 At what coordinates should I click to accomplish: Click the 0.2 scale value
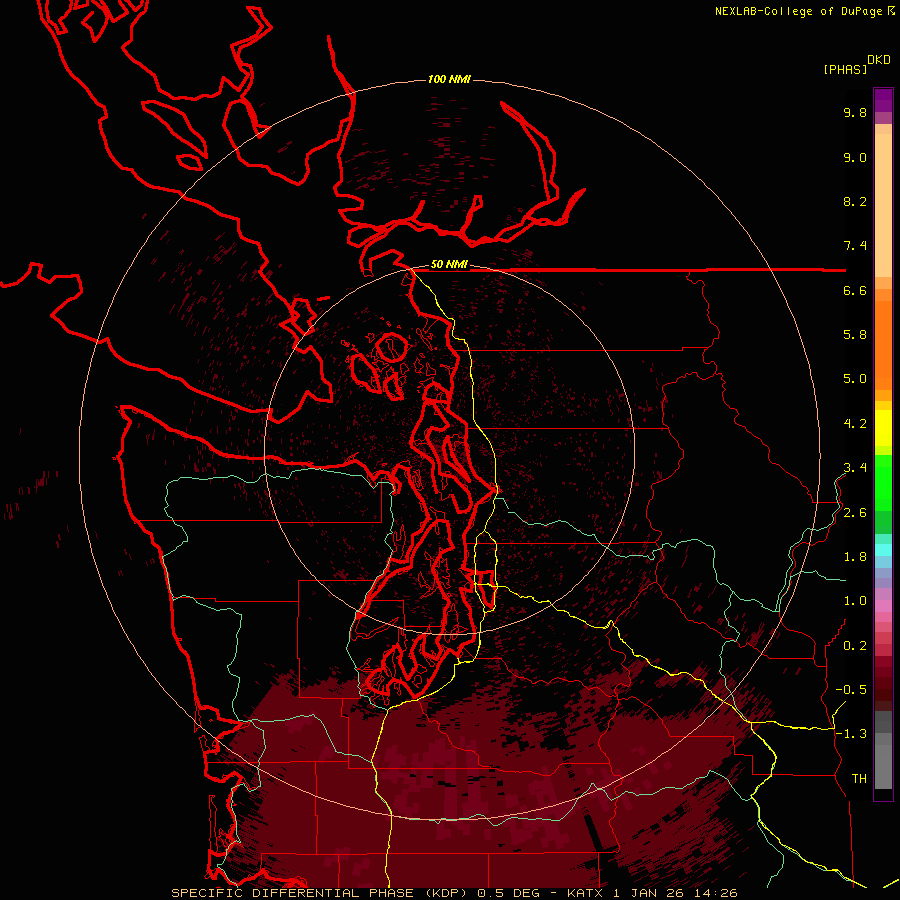[x=855, y=646]
